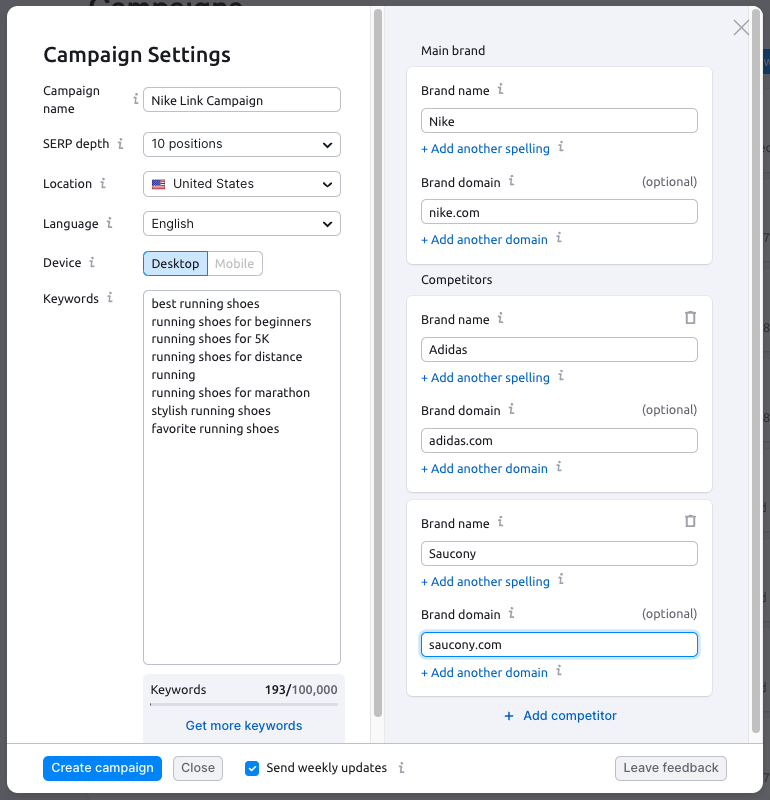The image size is (770, 800).
Task: Click keyword line 'favorite running shoes'
Action: point(215,429)
